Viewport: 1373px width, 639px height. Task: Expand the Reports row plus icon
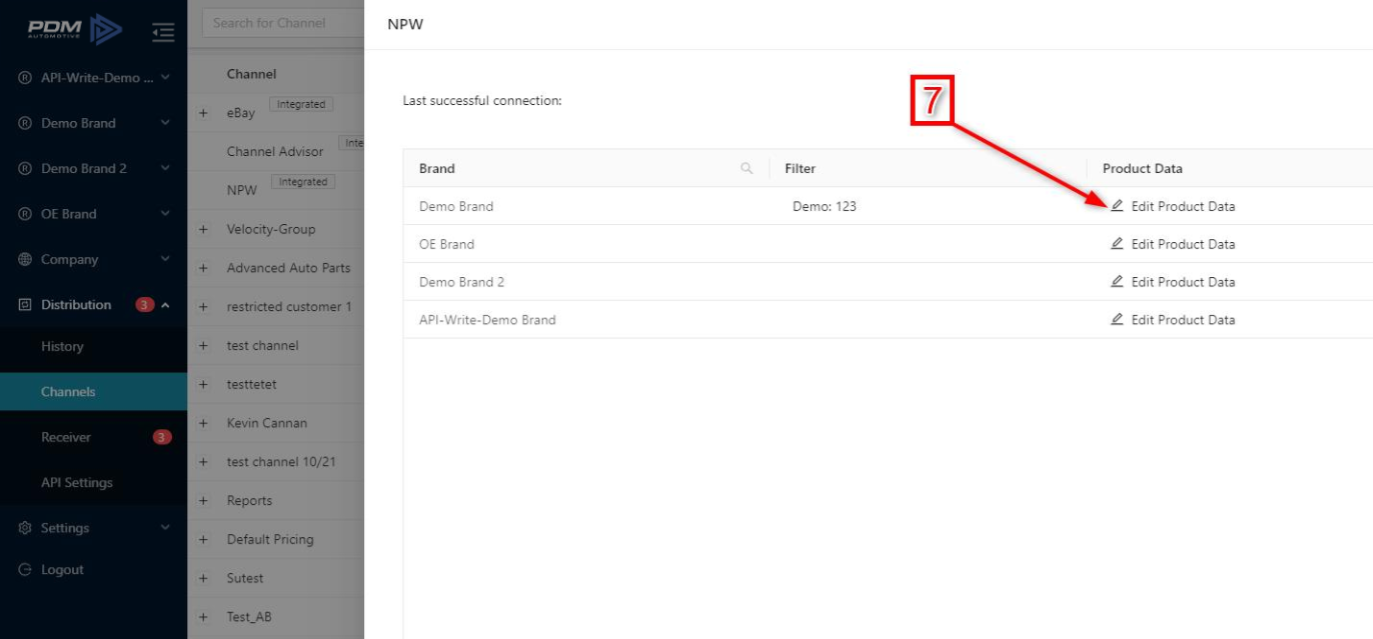click(x=203, y=501)
